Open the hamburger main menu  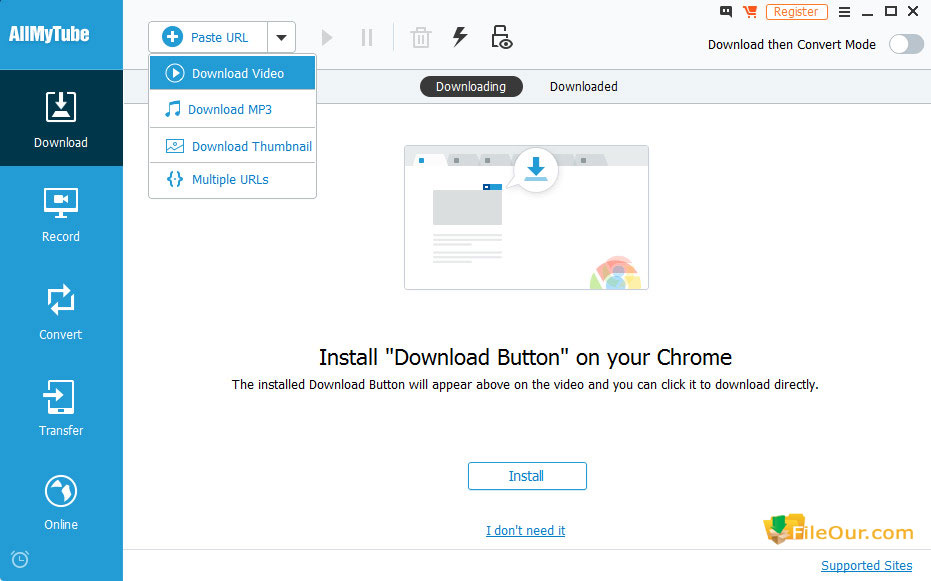click(x=844, y=12)
